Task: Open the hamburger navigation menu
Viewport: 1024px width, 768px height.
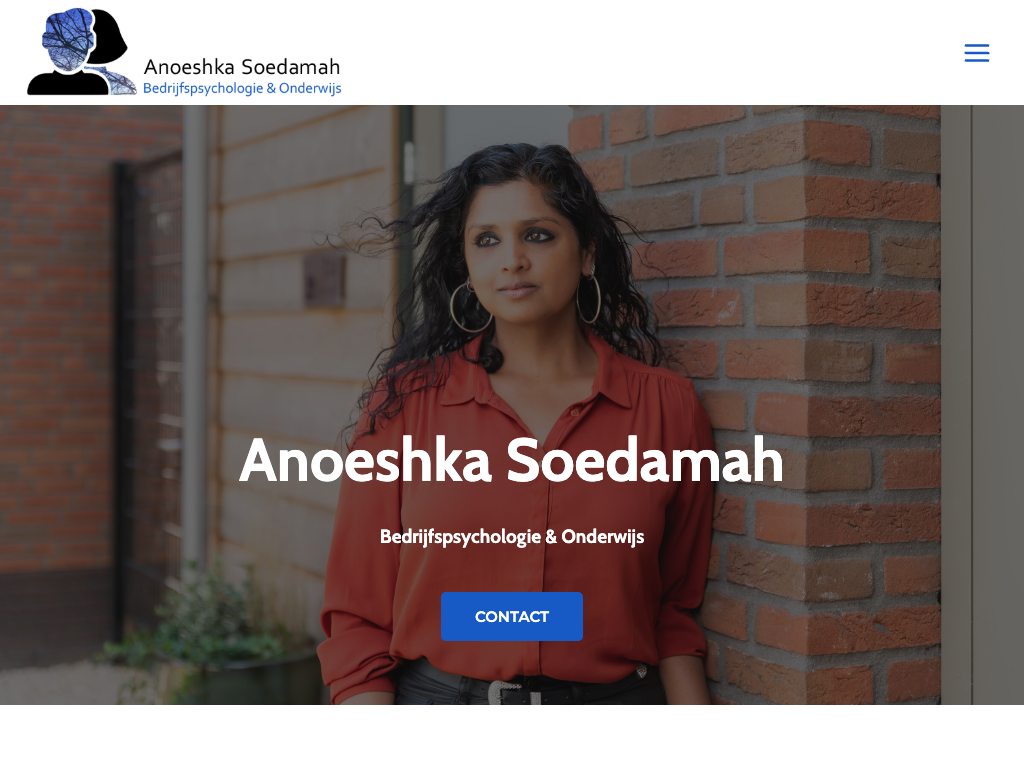Action: click(x=976, y=53)
